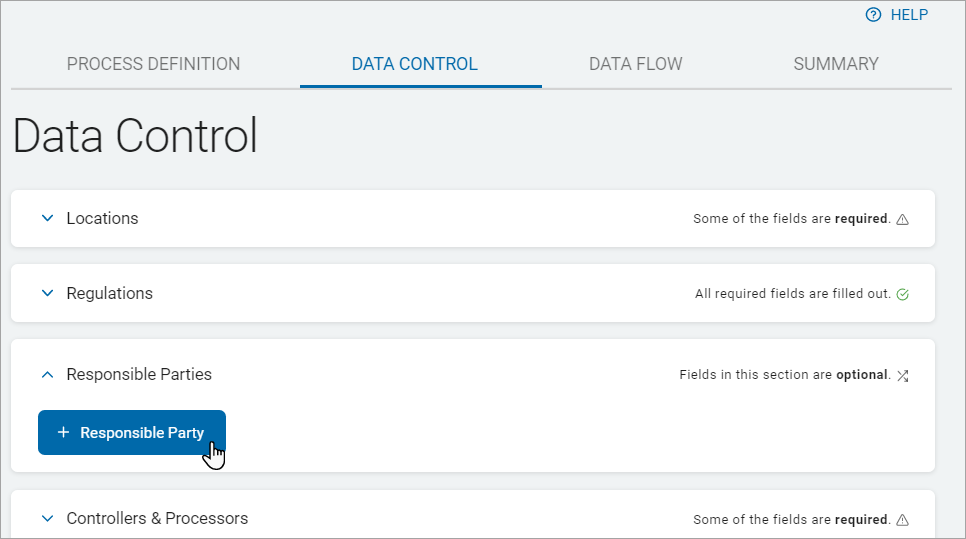
Task: Expand the Regulations section chevron
Action: [47, 293]
